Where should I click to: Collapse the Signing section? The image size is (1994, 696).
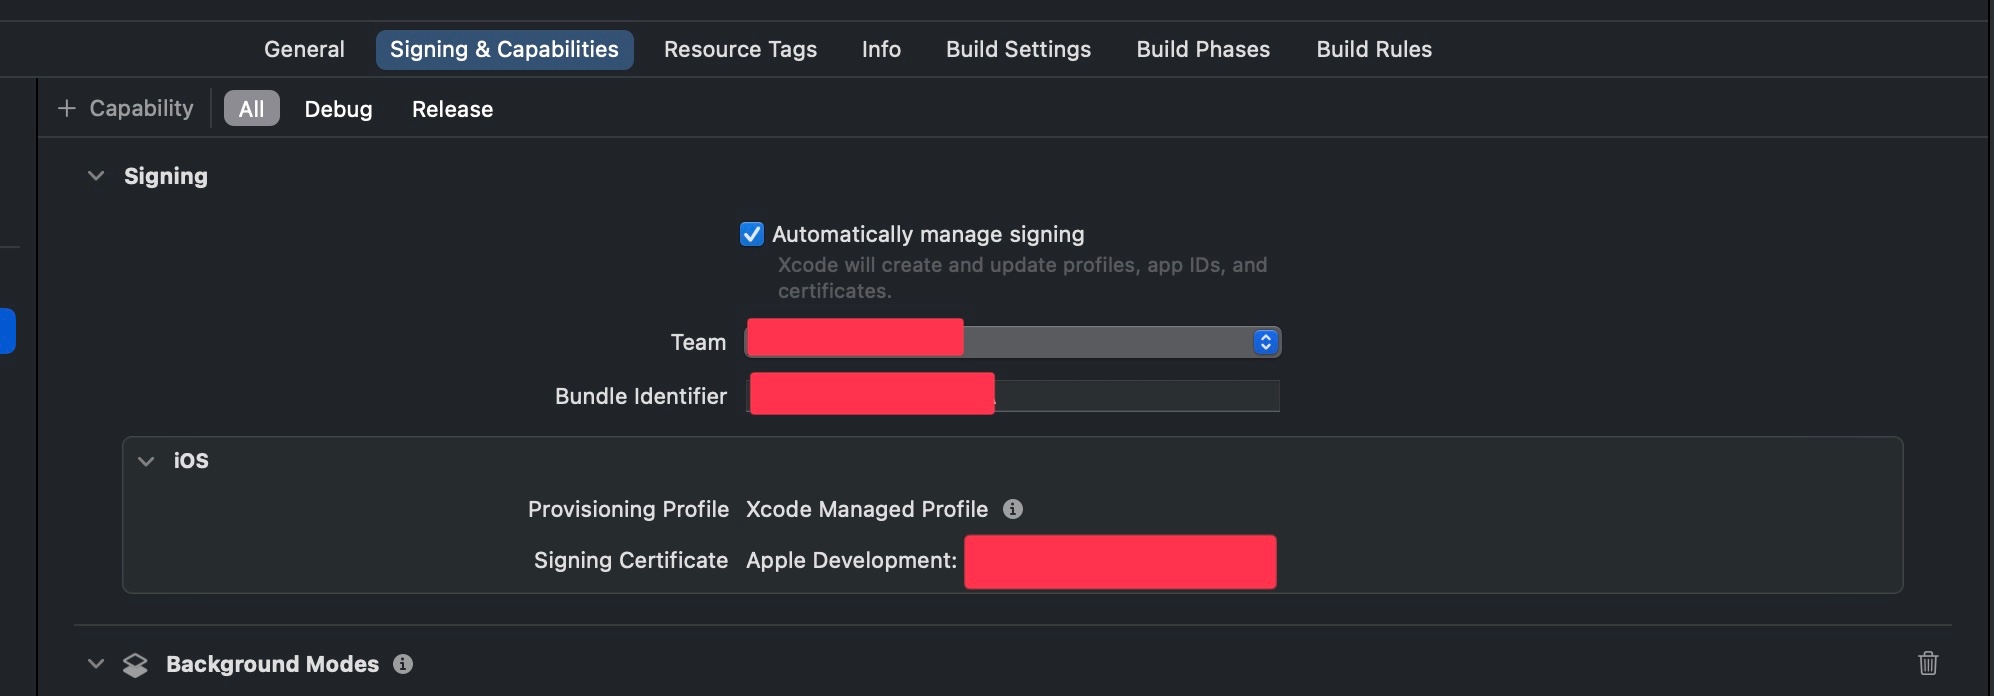tap(96, 176)
